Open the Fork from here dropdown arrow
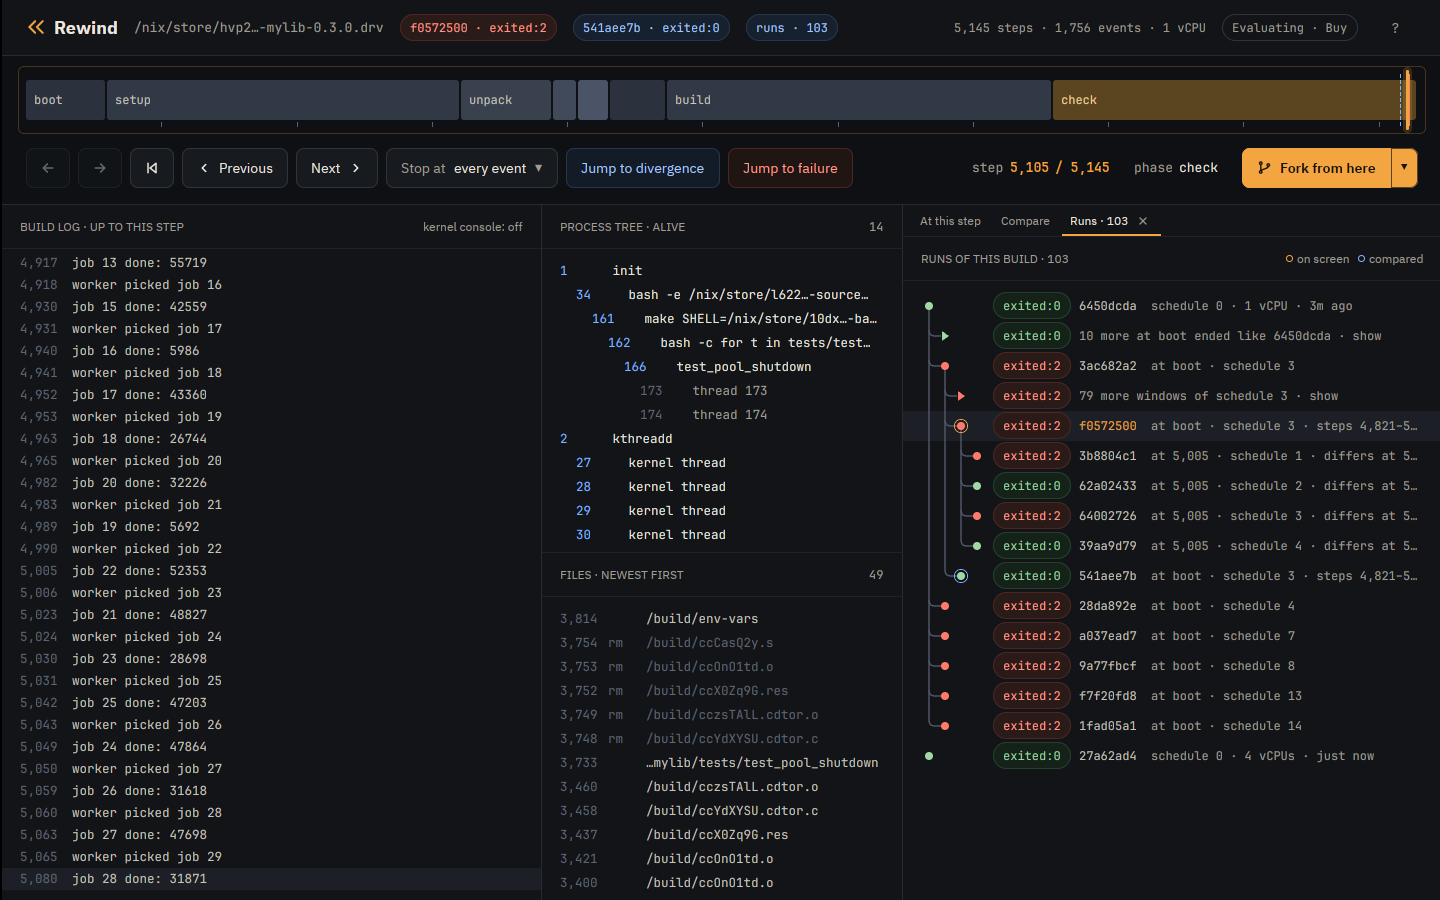This screenshot has width=1440, height=900. coord(1404,168)
